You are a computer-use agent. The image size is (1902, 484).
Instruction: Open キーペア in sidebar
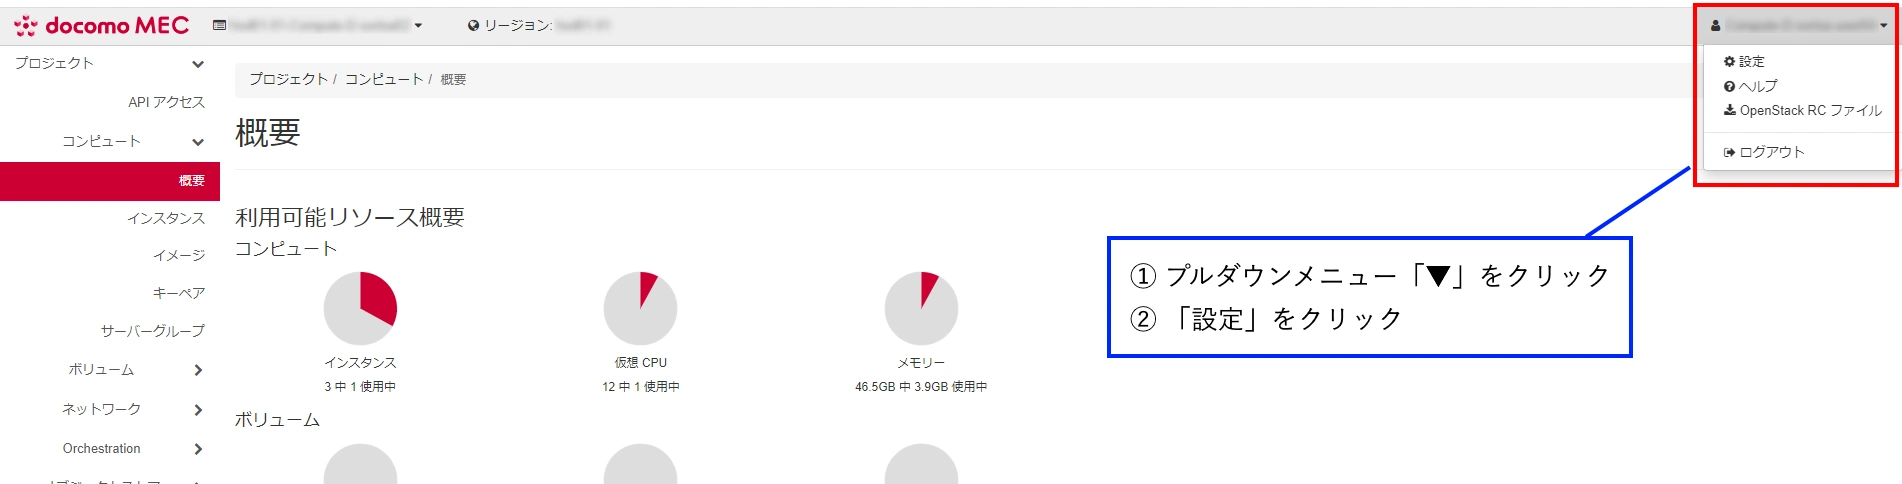[179, 293]
